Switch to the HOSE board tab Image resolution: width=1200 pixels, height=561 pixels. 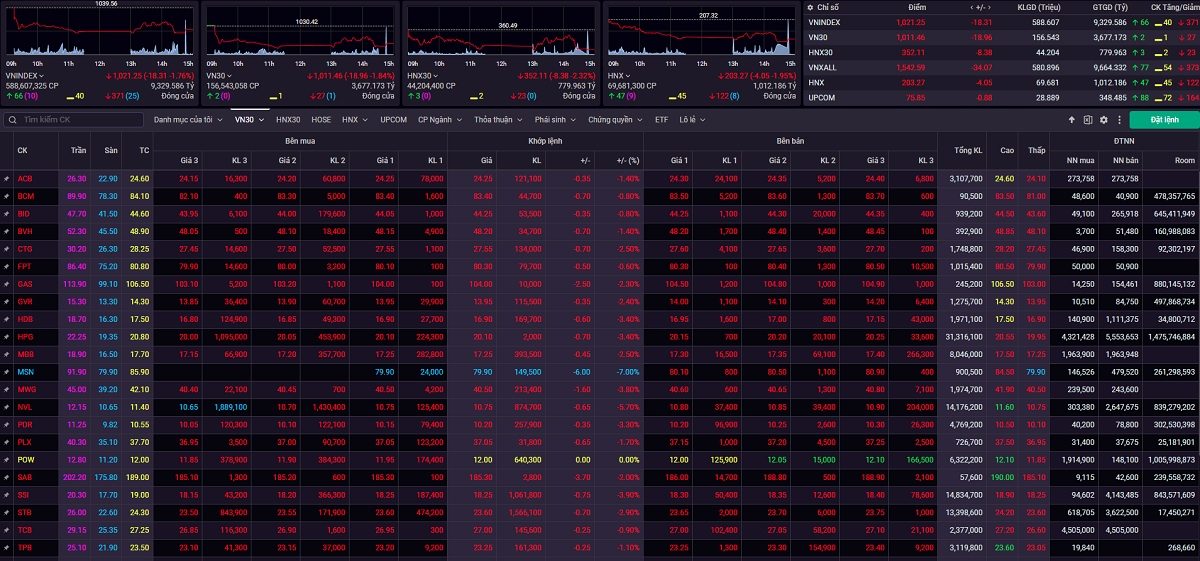(x=321, y=119)
